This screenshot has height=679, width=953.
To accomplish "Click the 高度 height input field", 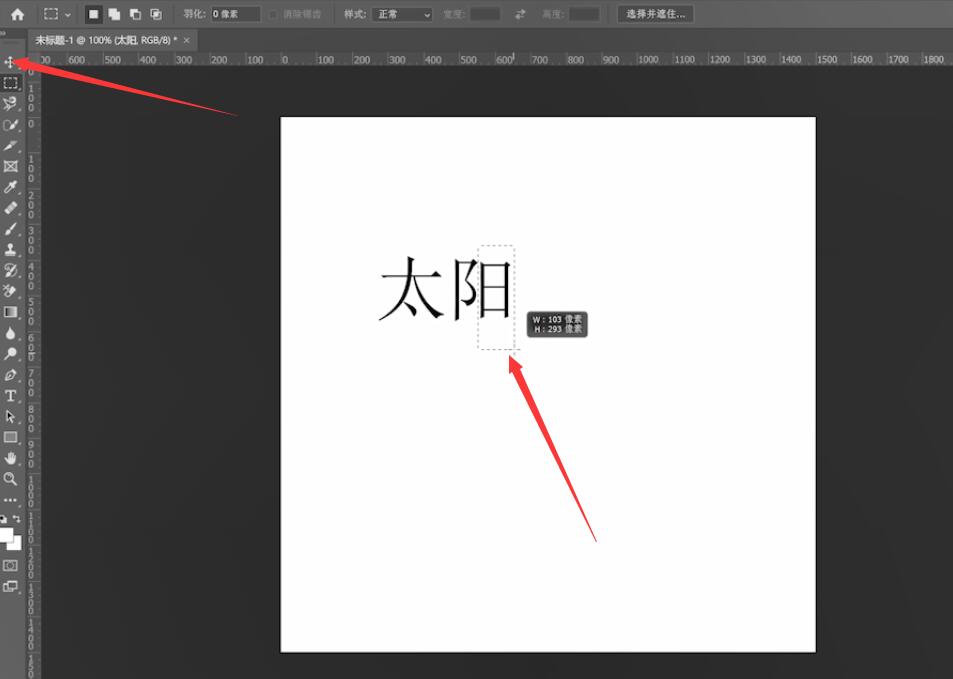I will (x=584, y=14).
